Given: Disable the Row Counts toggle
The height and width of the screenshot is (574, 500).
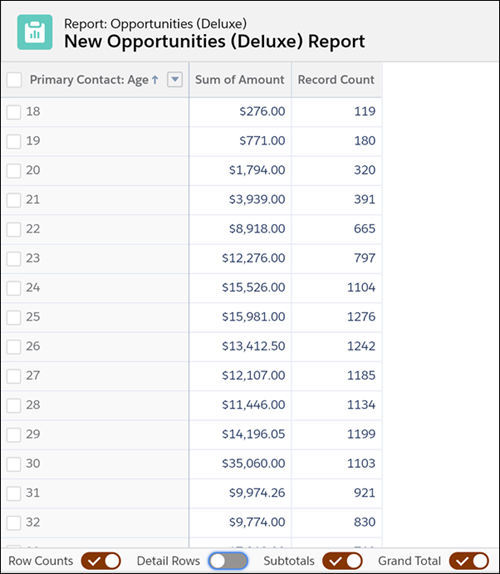Looking at the screenshot, I should pyautogui.click(x=101, y=561).
